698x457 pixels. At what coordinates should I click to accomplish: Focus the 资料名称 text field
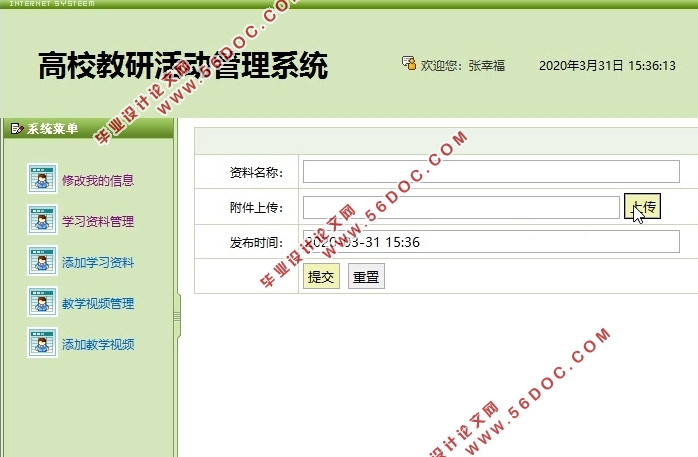pyautogui.click(x=490, y=172)
